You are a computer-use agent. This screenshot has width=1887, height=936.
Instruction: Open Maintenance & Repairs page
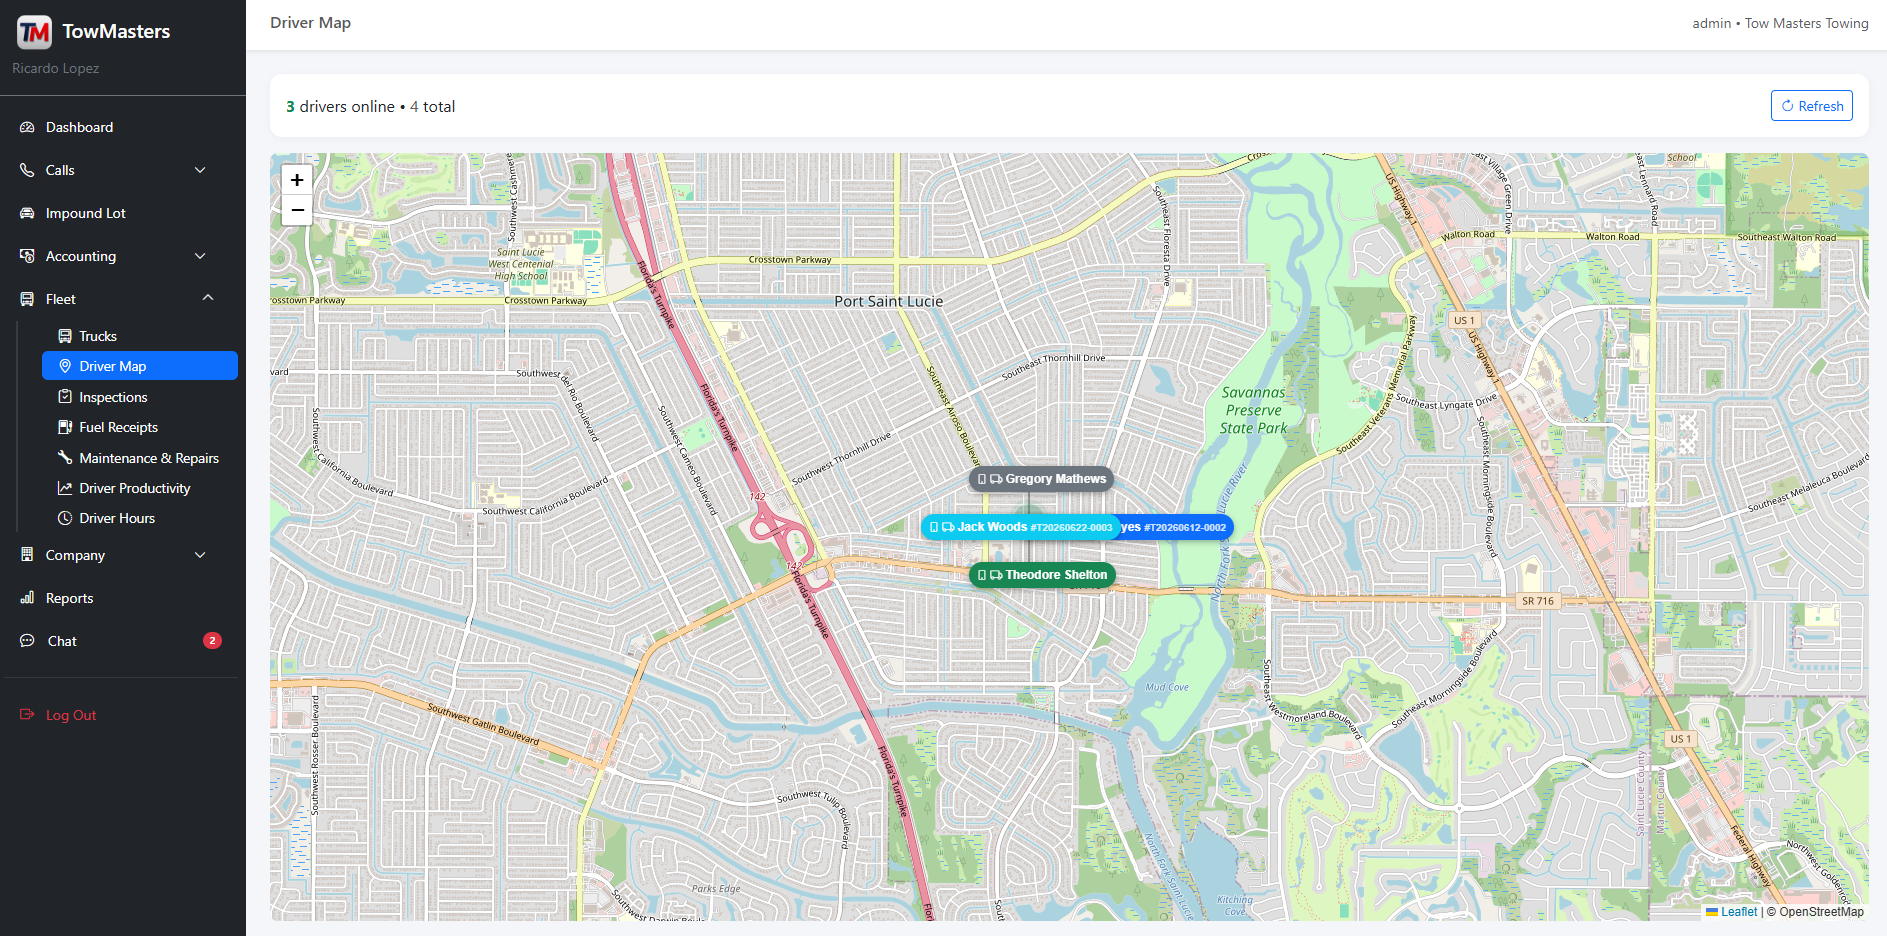click(140, 458)
